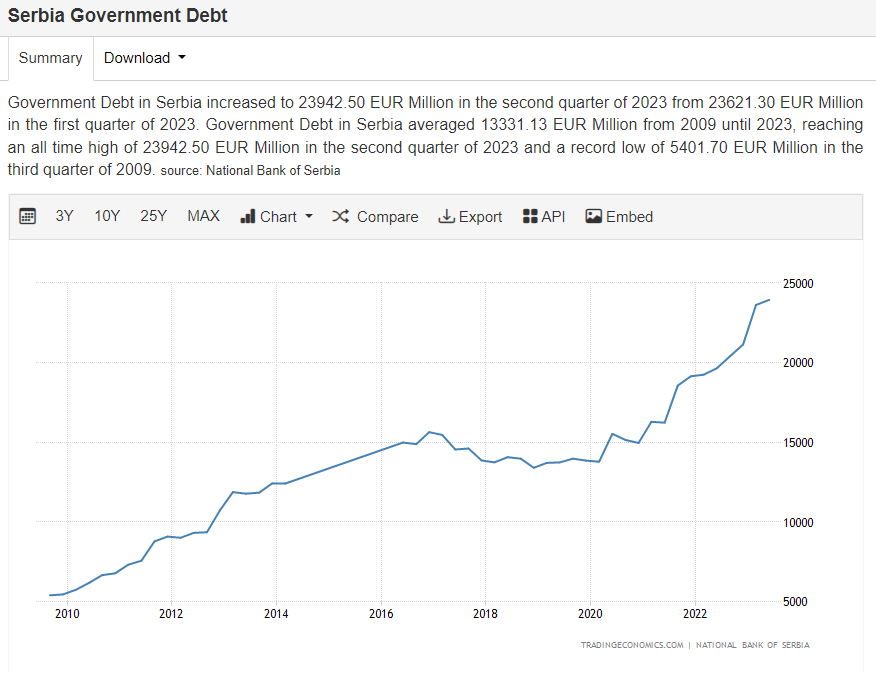Select the 25Y time range
Screen dimensions: 876x673
click(153, 217)
